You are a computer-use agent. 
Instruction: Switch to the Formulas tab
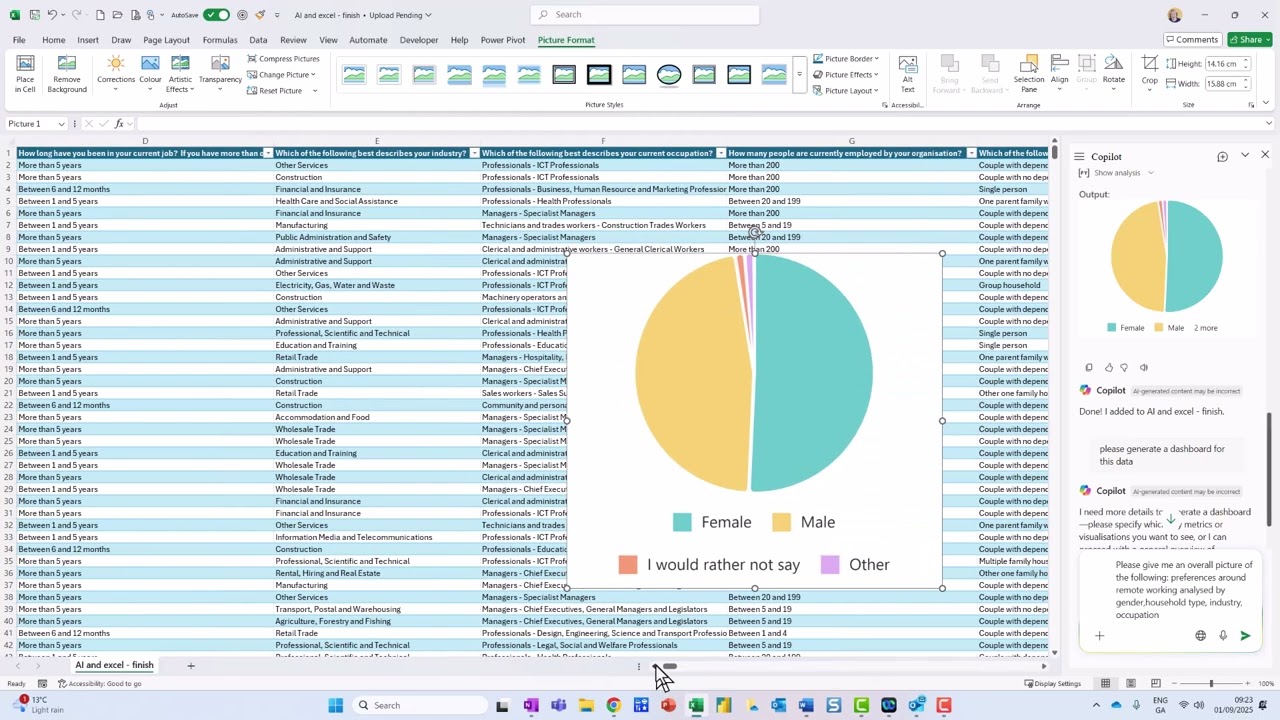tap(220, 40)
